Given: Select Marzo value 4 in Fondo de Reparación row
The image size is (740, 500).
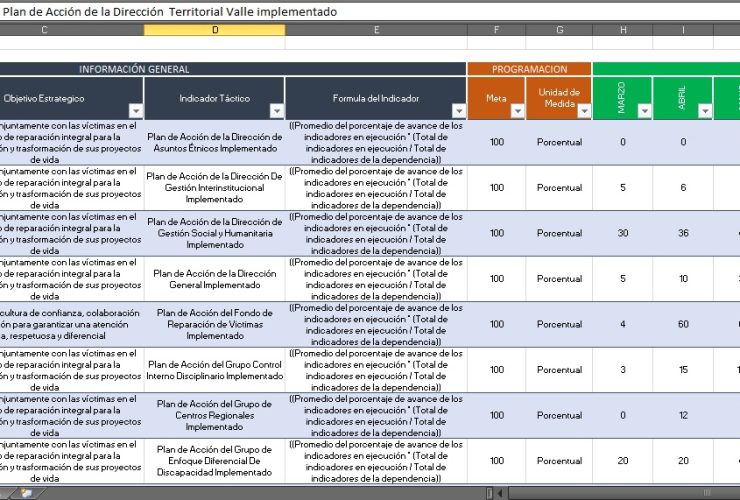Looking at the screenshot, I should click(x=623, y=324).
